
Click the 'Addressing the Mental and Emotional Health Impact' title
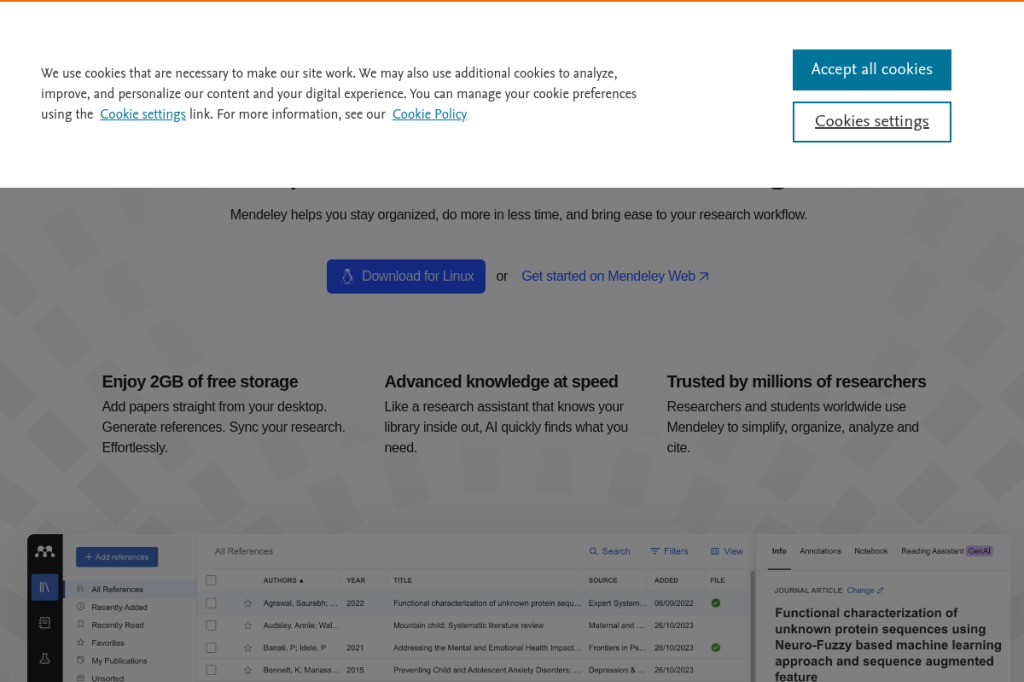pyautogui.click(x=487, y=647)
